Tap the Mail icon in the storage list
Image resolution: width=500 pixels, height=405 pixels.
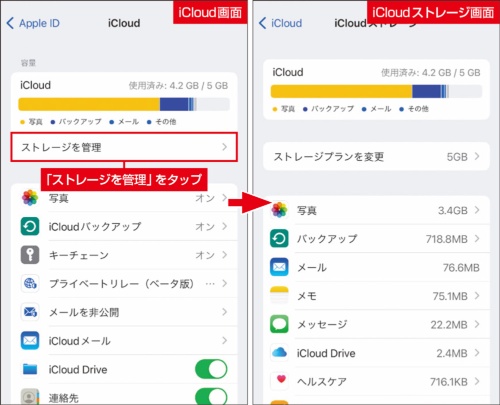[279, 267]
